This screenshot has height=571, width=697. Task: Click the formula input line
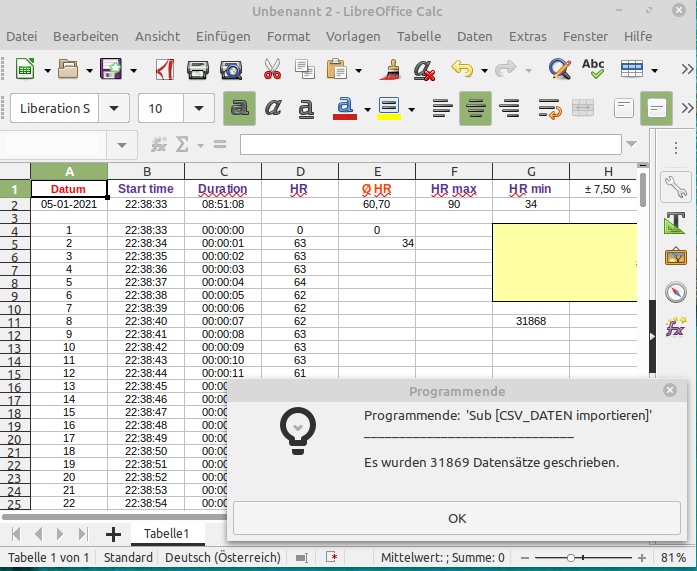(431, 144)
